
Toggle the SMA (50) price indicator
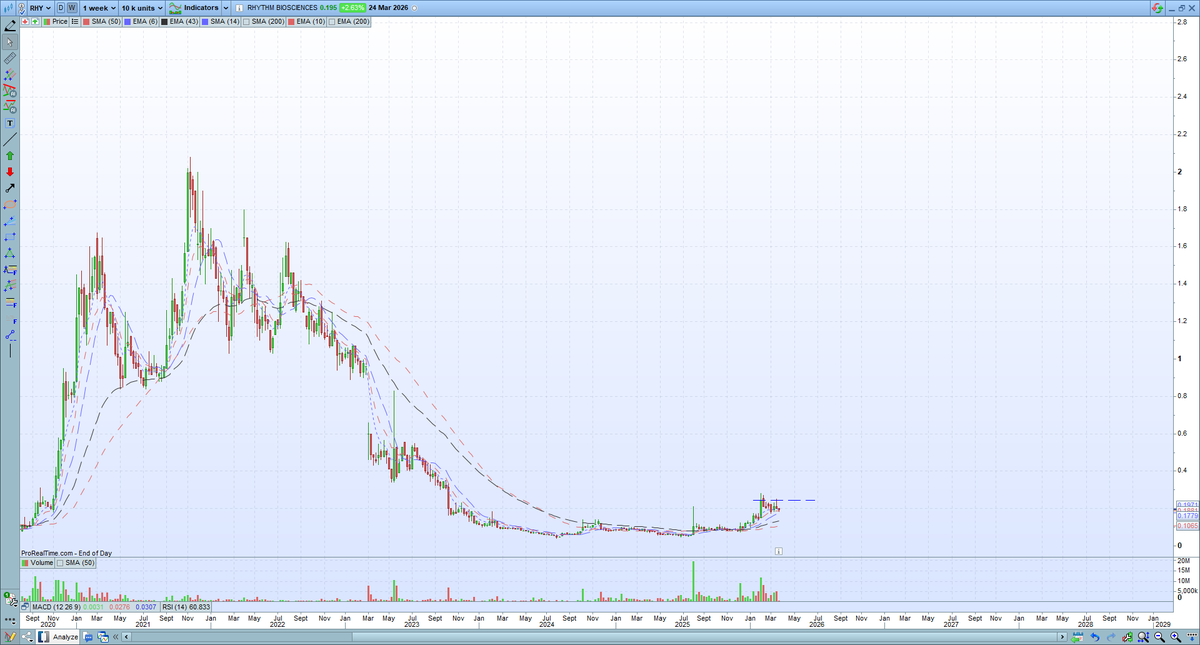click(100, 22)
